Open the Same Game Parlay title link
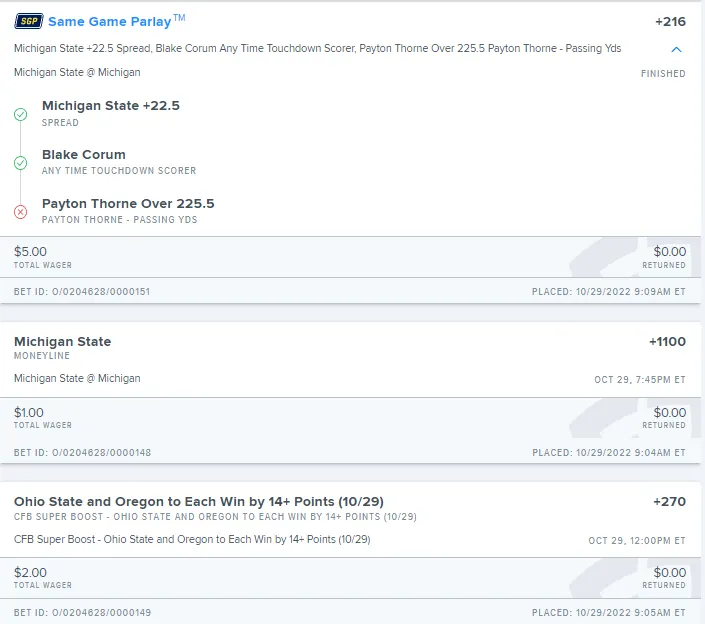The image size is (705, 624). (x=116, y=21)
